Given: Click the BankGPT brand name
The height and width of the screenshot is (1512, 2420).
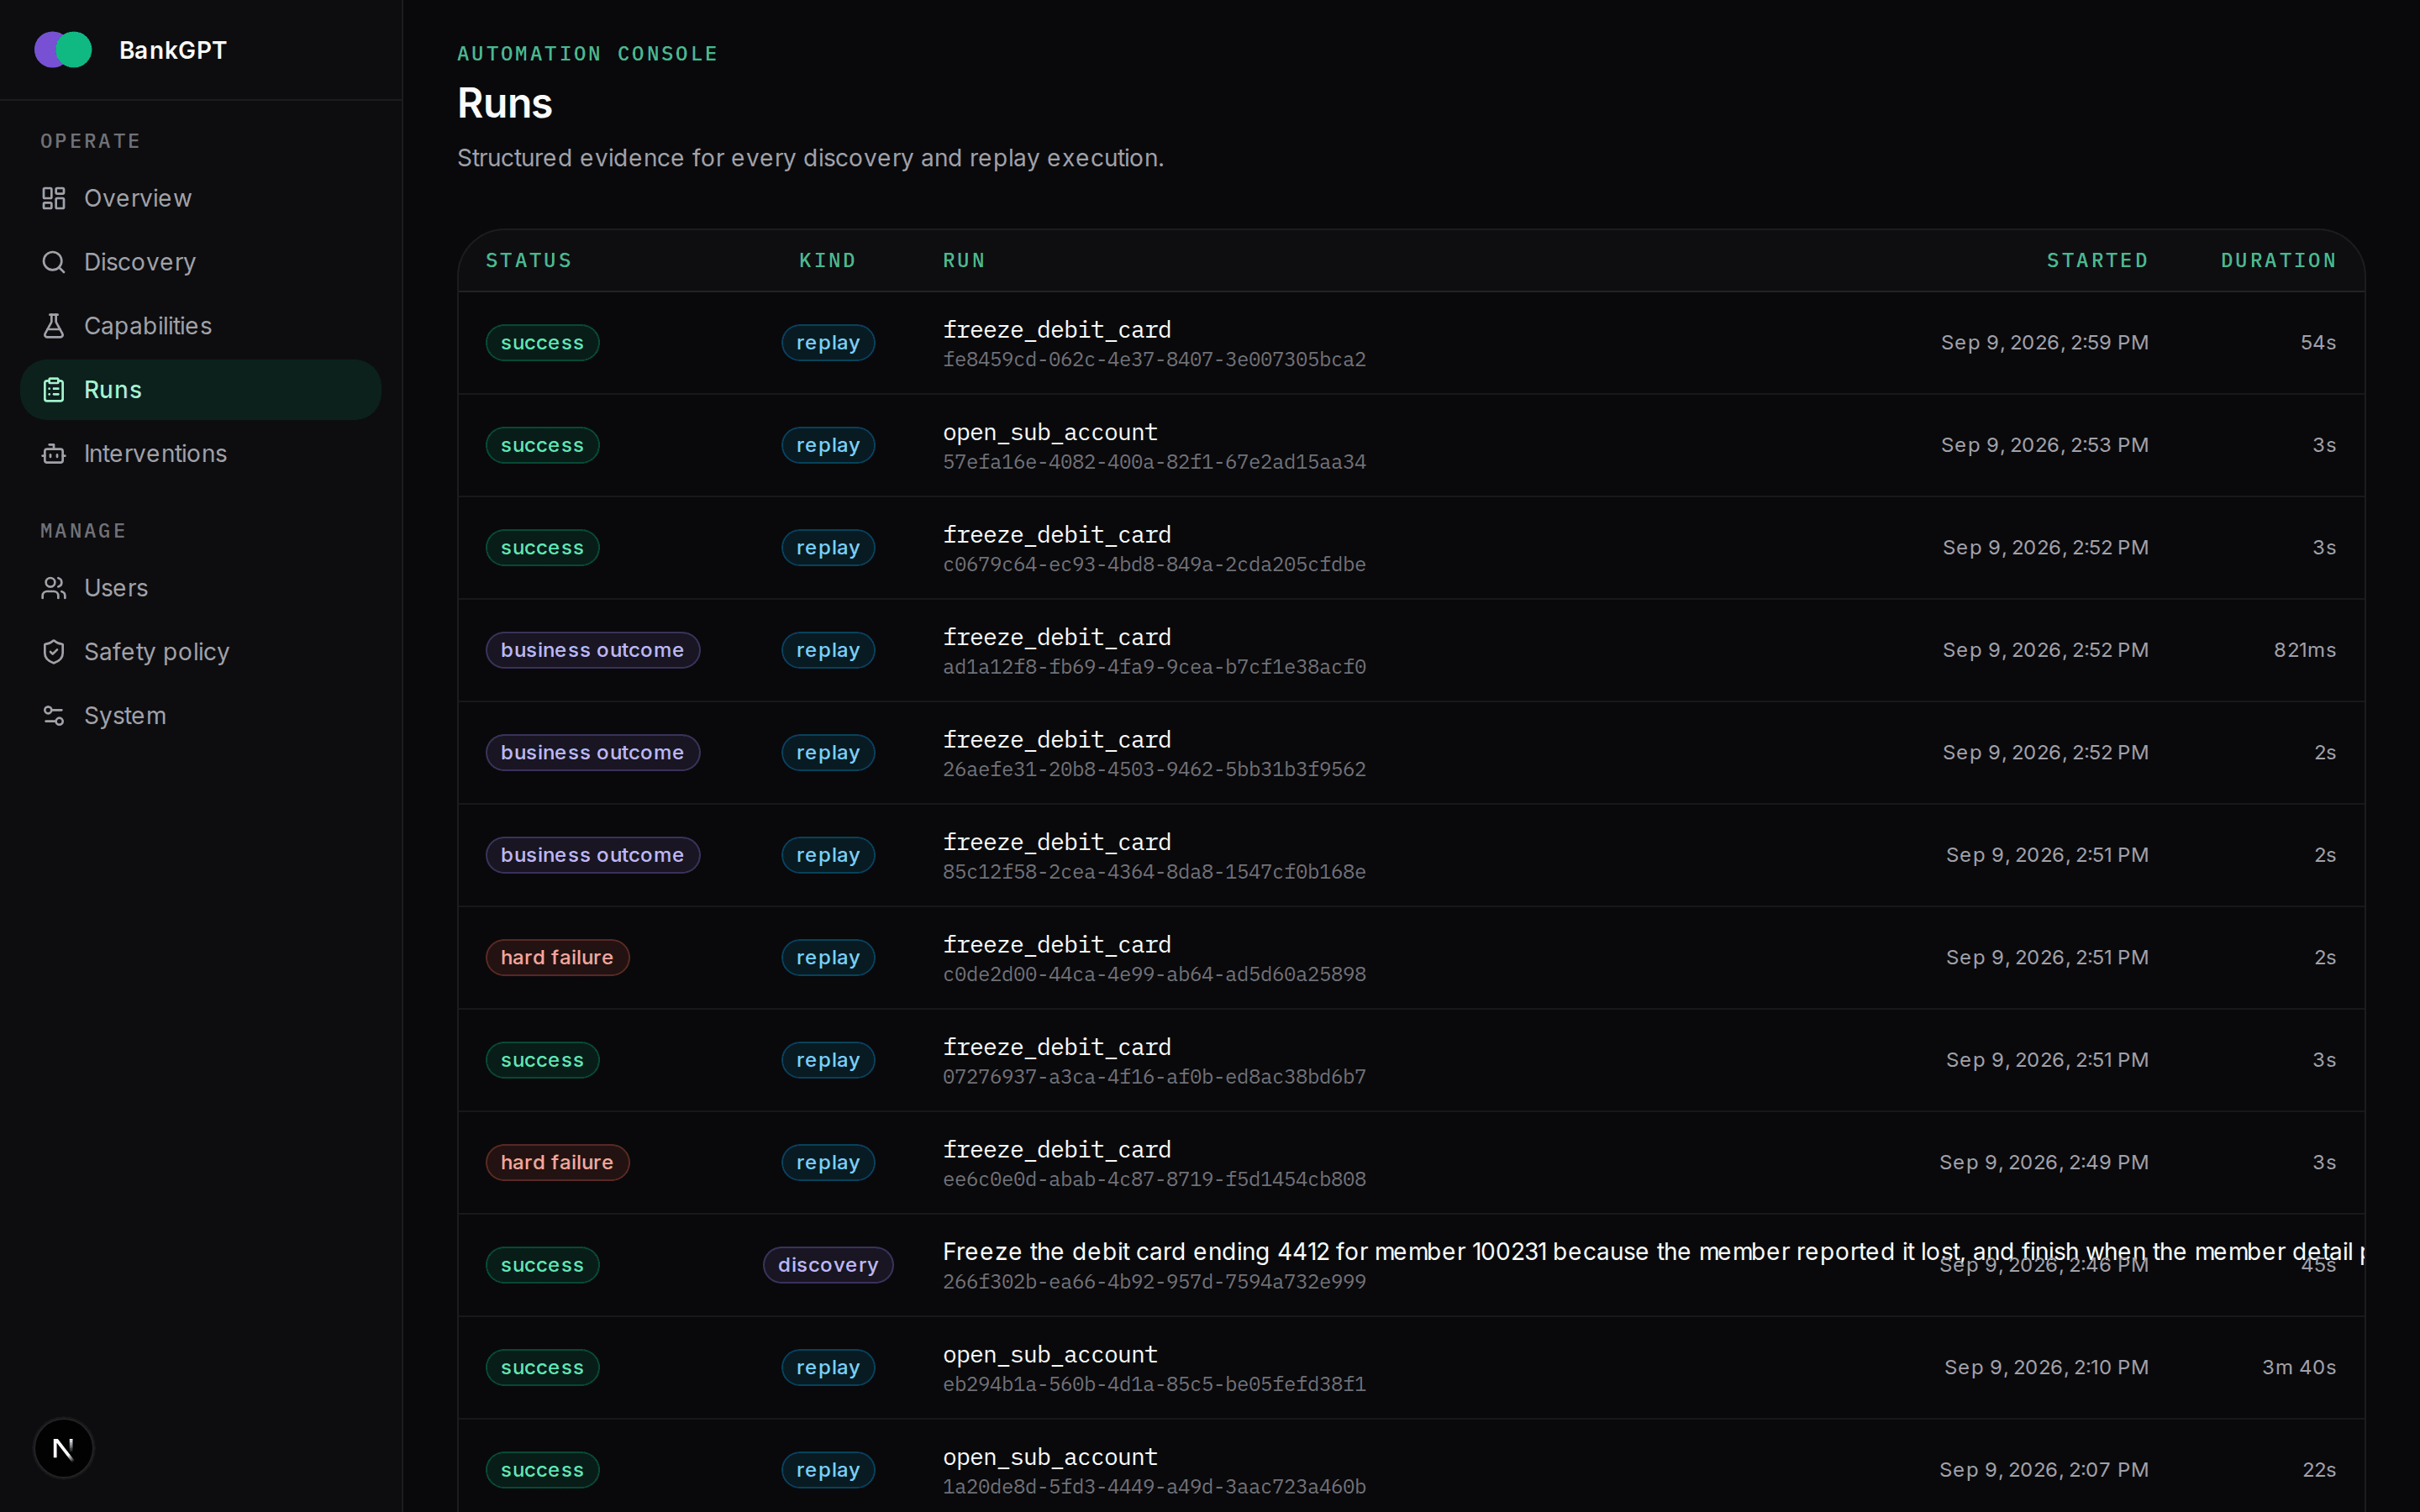Looking at the screenshot, I should [x=173, y=50].
